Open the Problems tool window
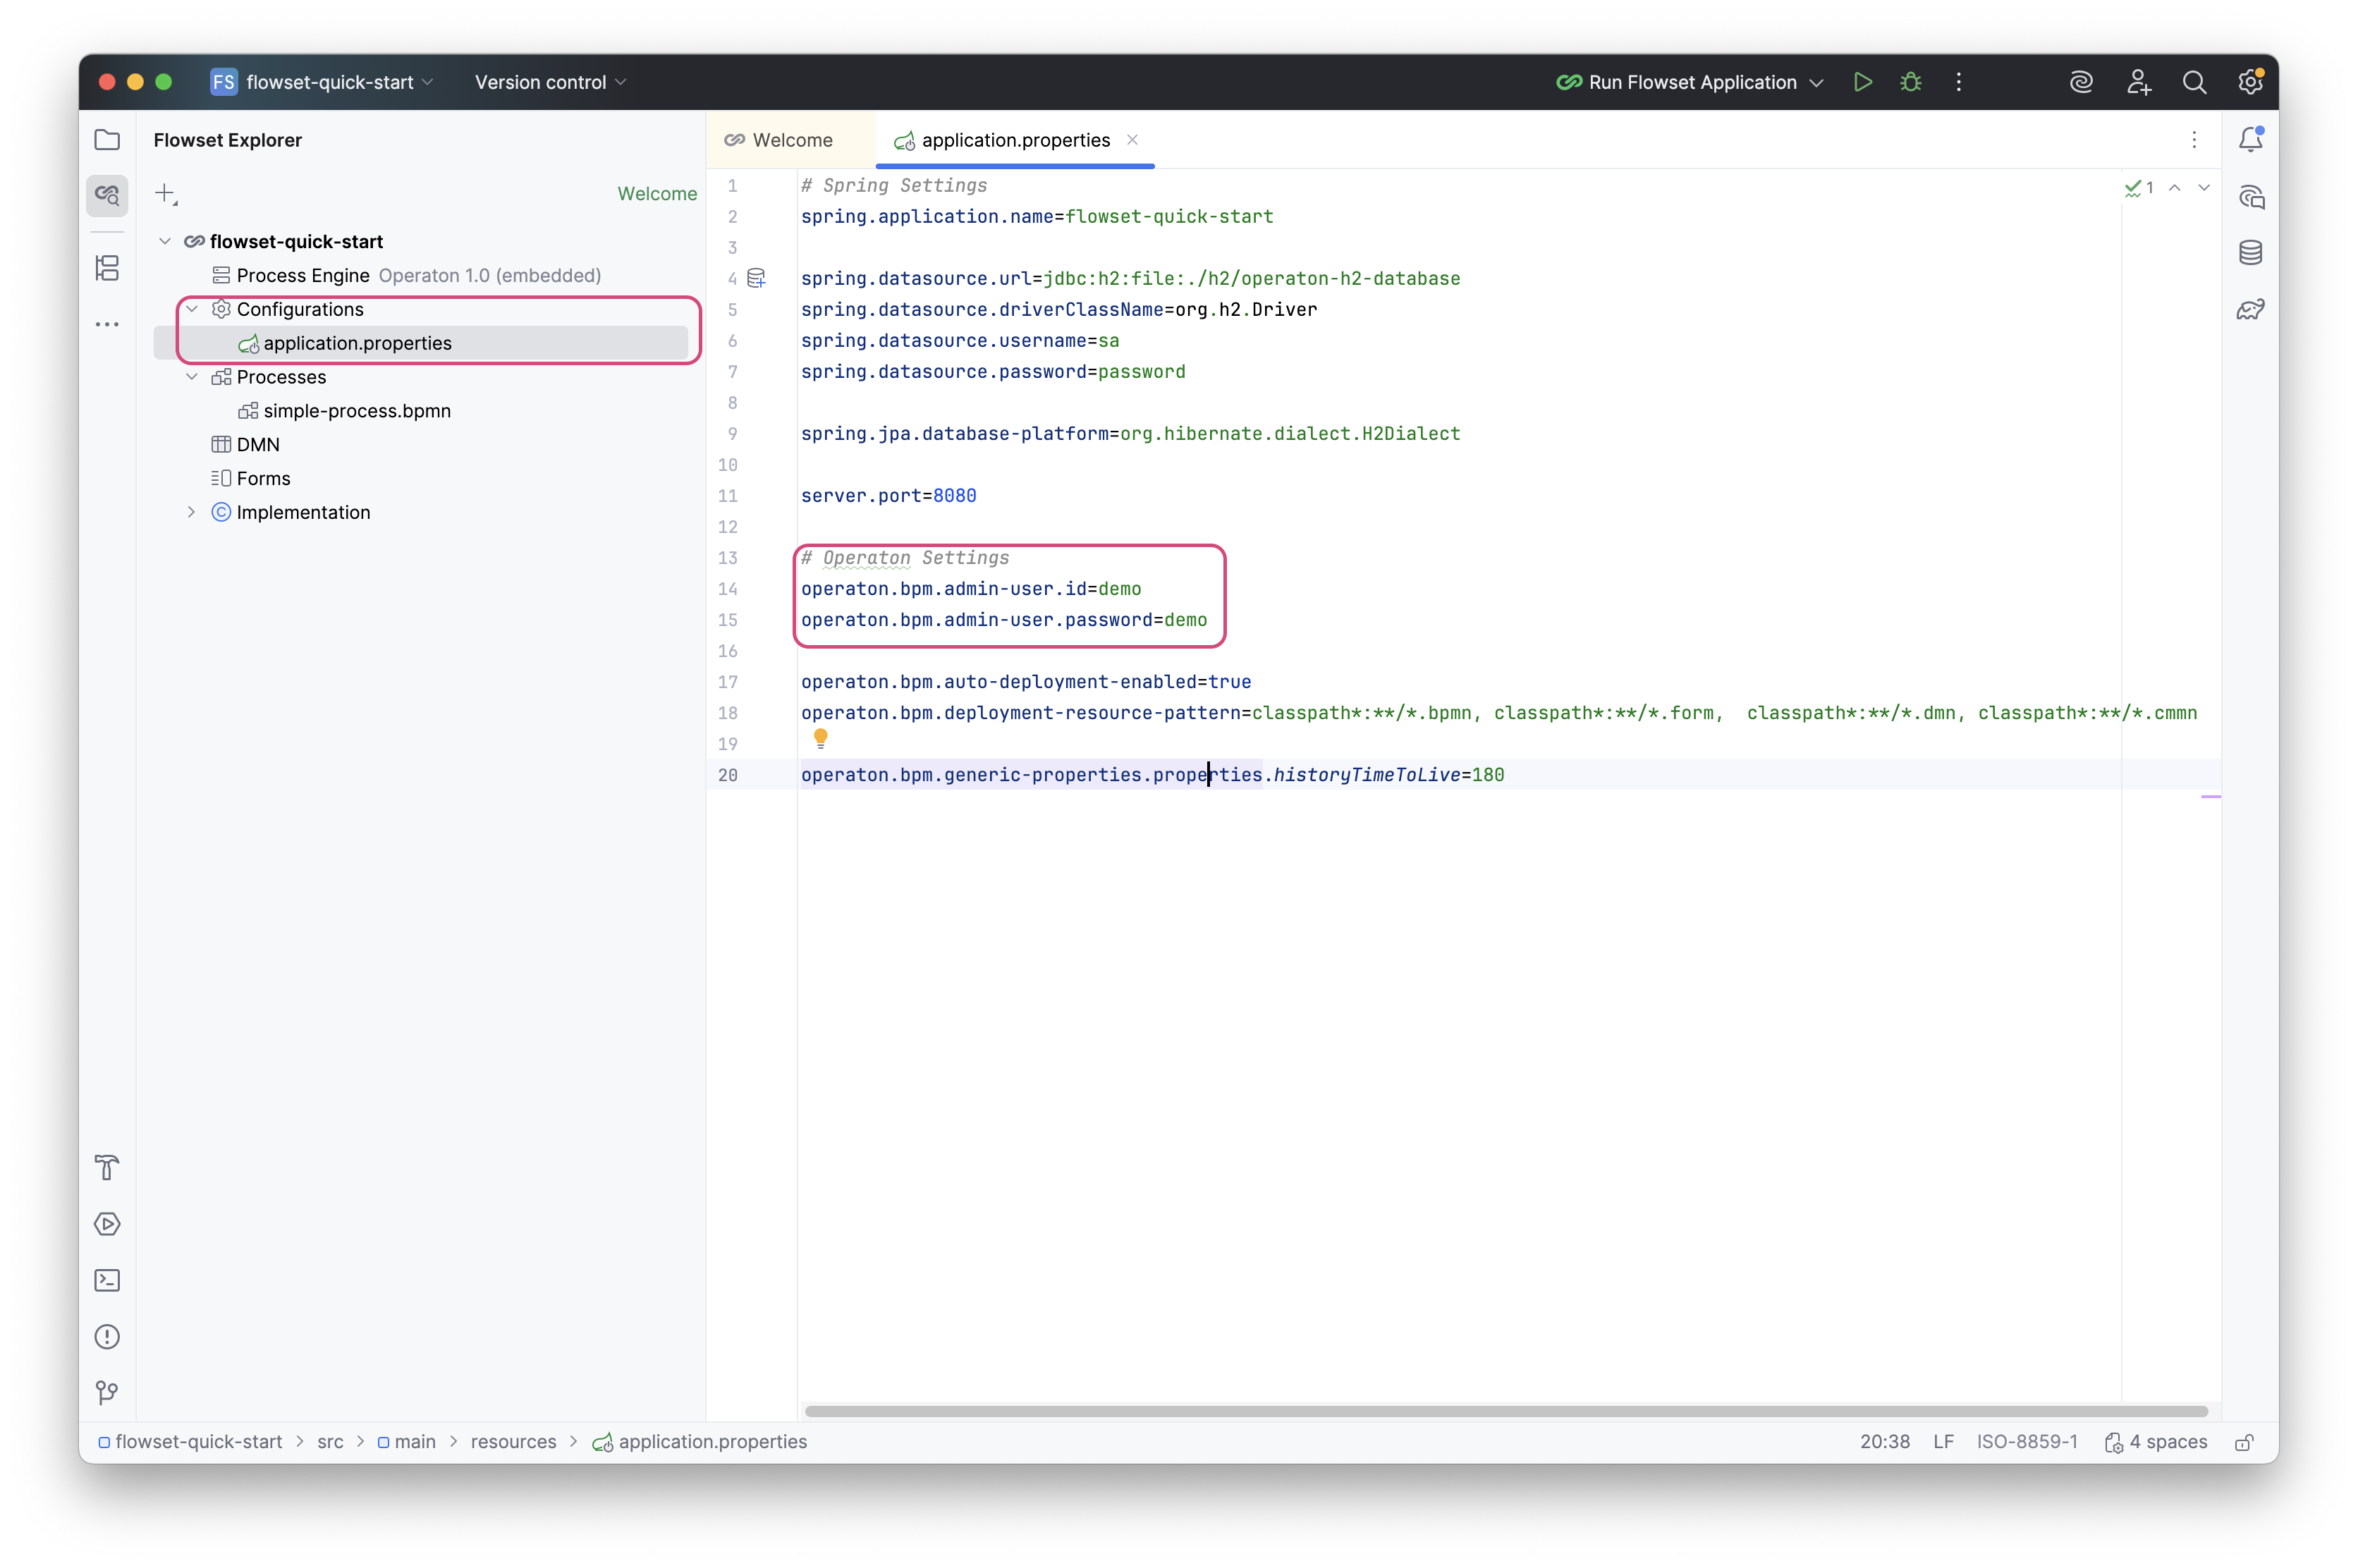Screen dimensions: 2358x1568 click(x=107, y=1337)
